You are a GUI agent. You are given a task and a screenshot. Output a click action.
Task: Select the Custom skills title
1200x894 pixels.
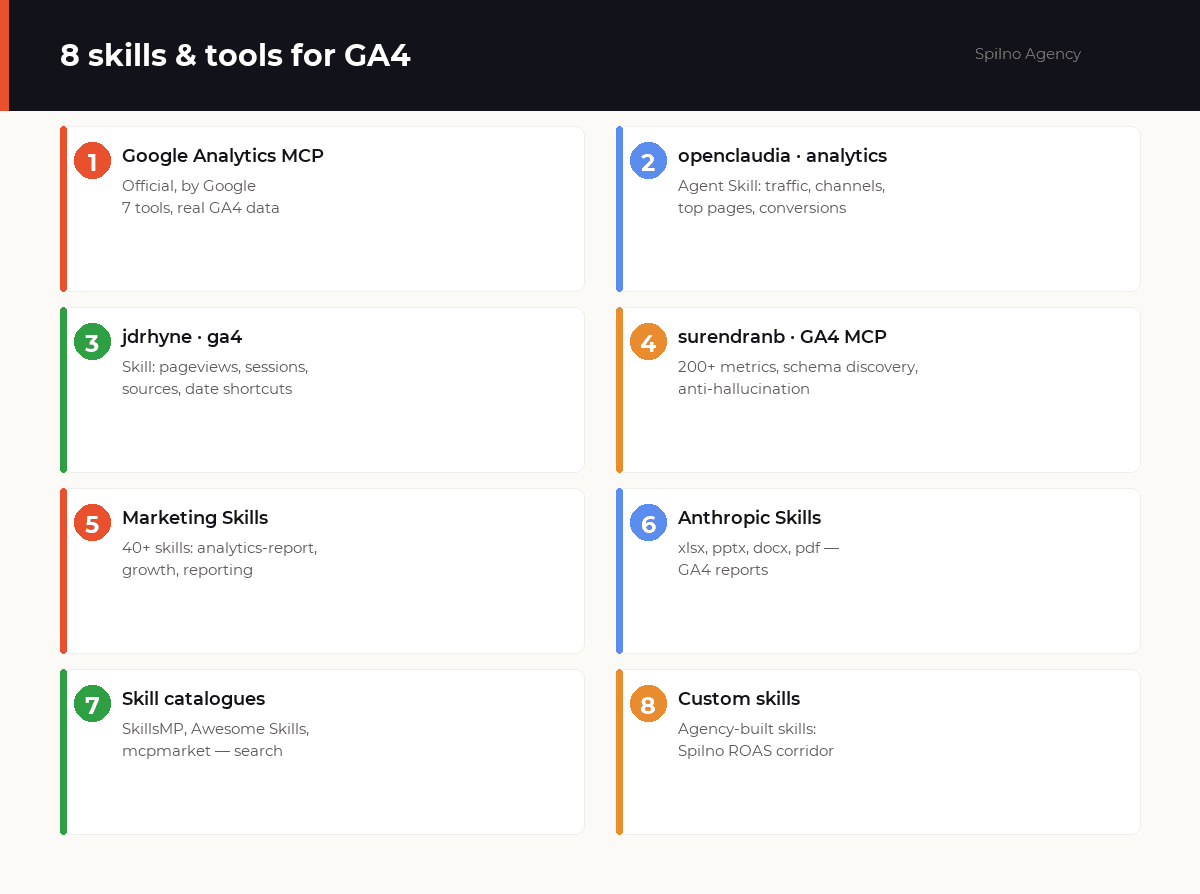[739, 699]
